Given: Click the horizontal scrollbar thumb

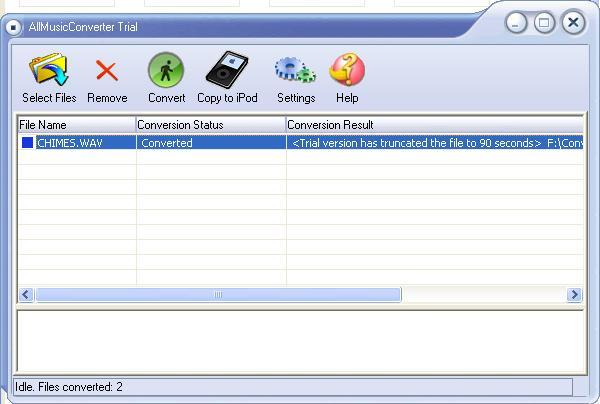Looking at the screenshot, I should 218,295.
